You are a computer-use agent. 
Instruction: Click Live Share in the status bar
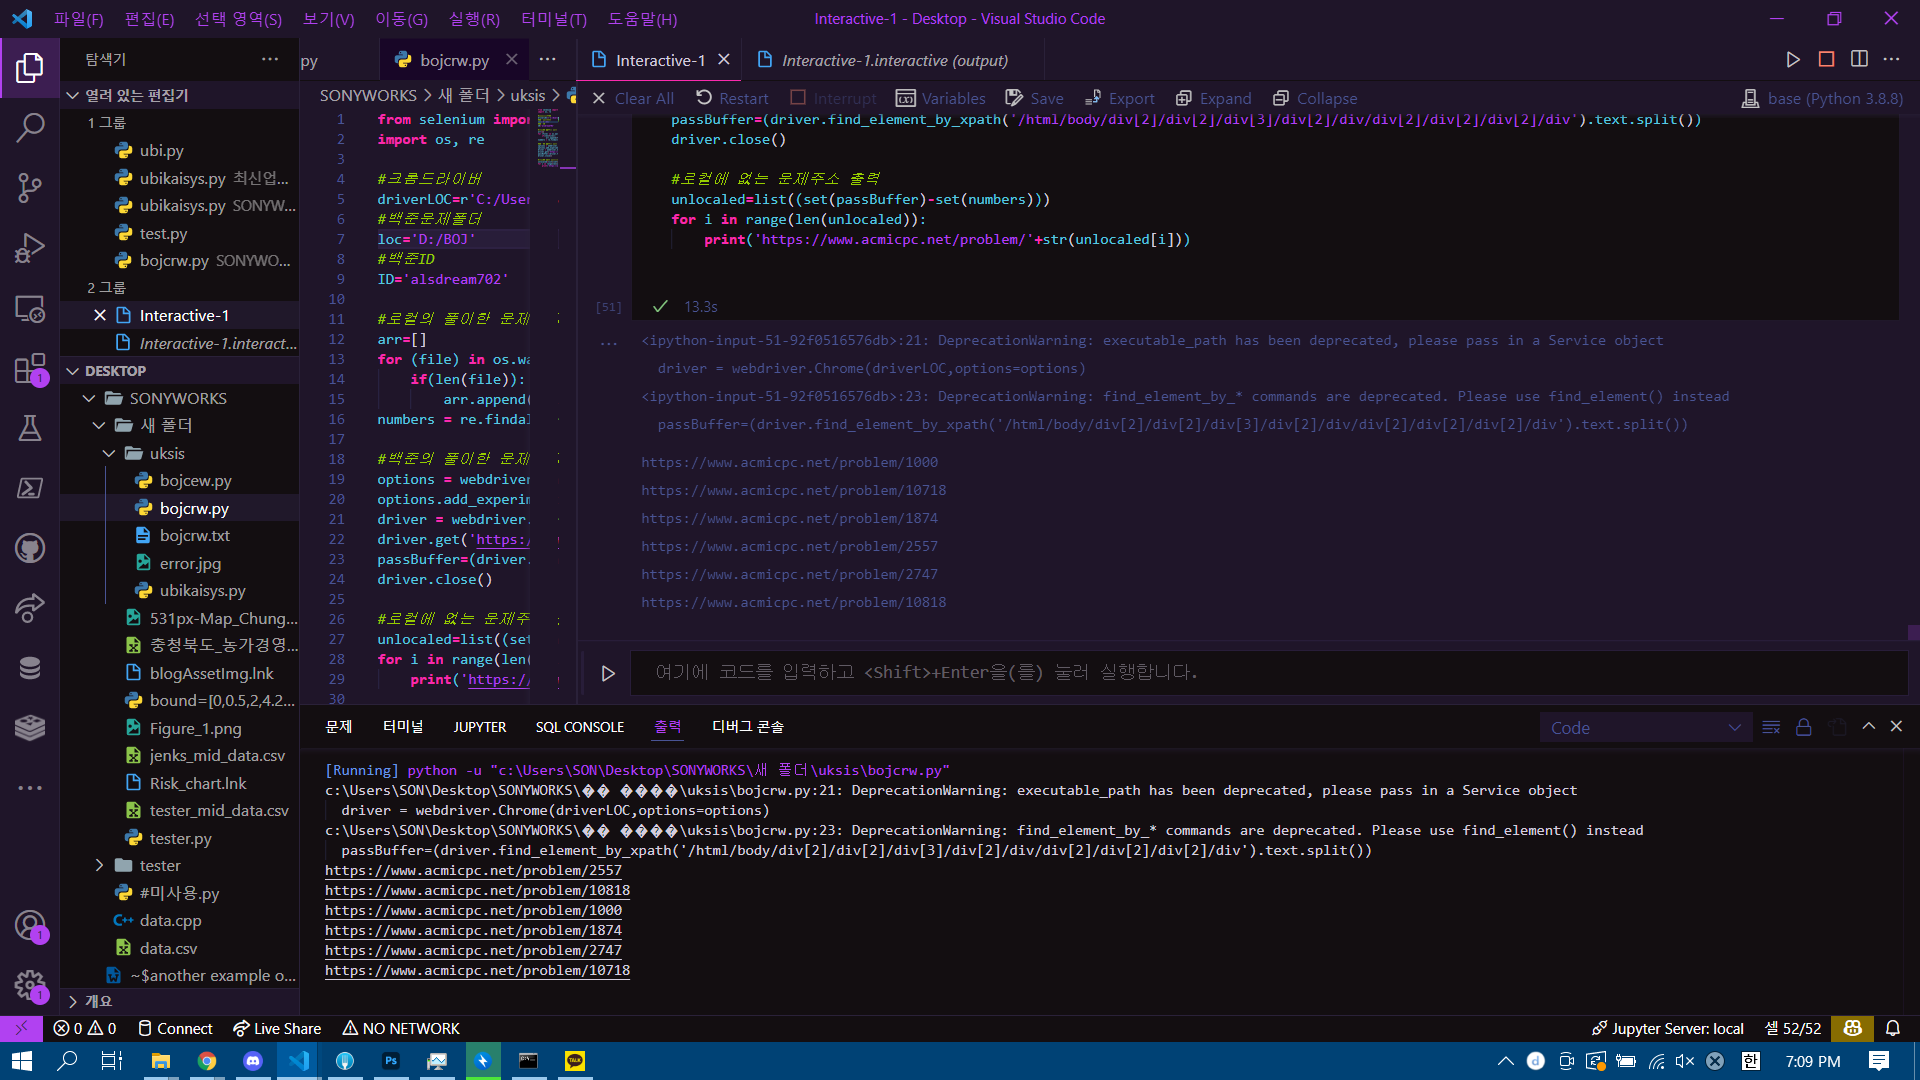(x=277, y=1028)
